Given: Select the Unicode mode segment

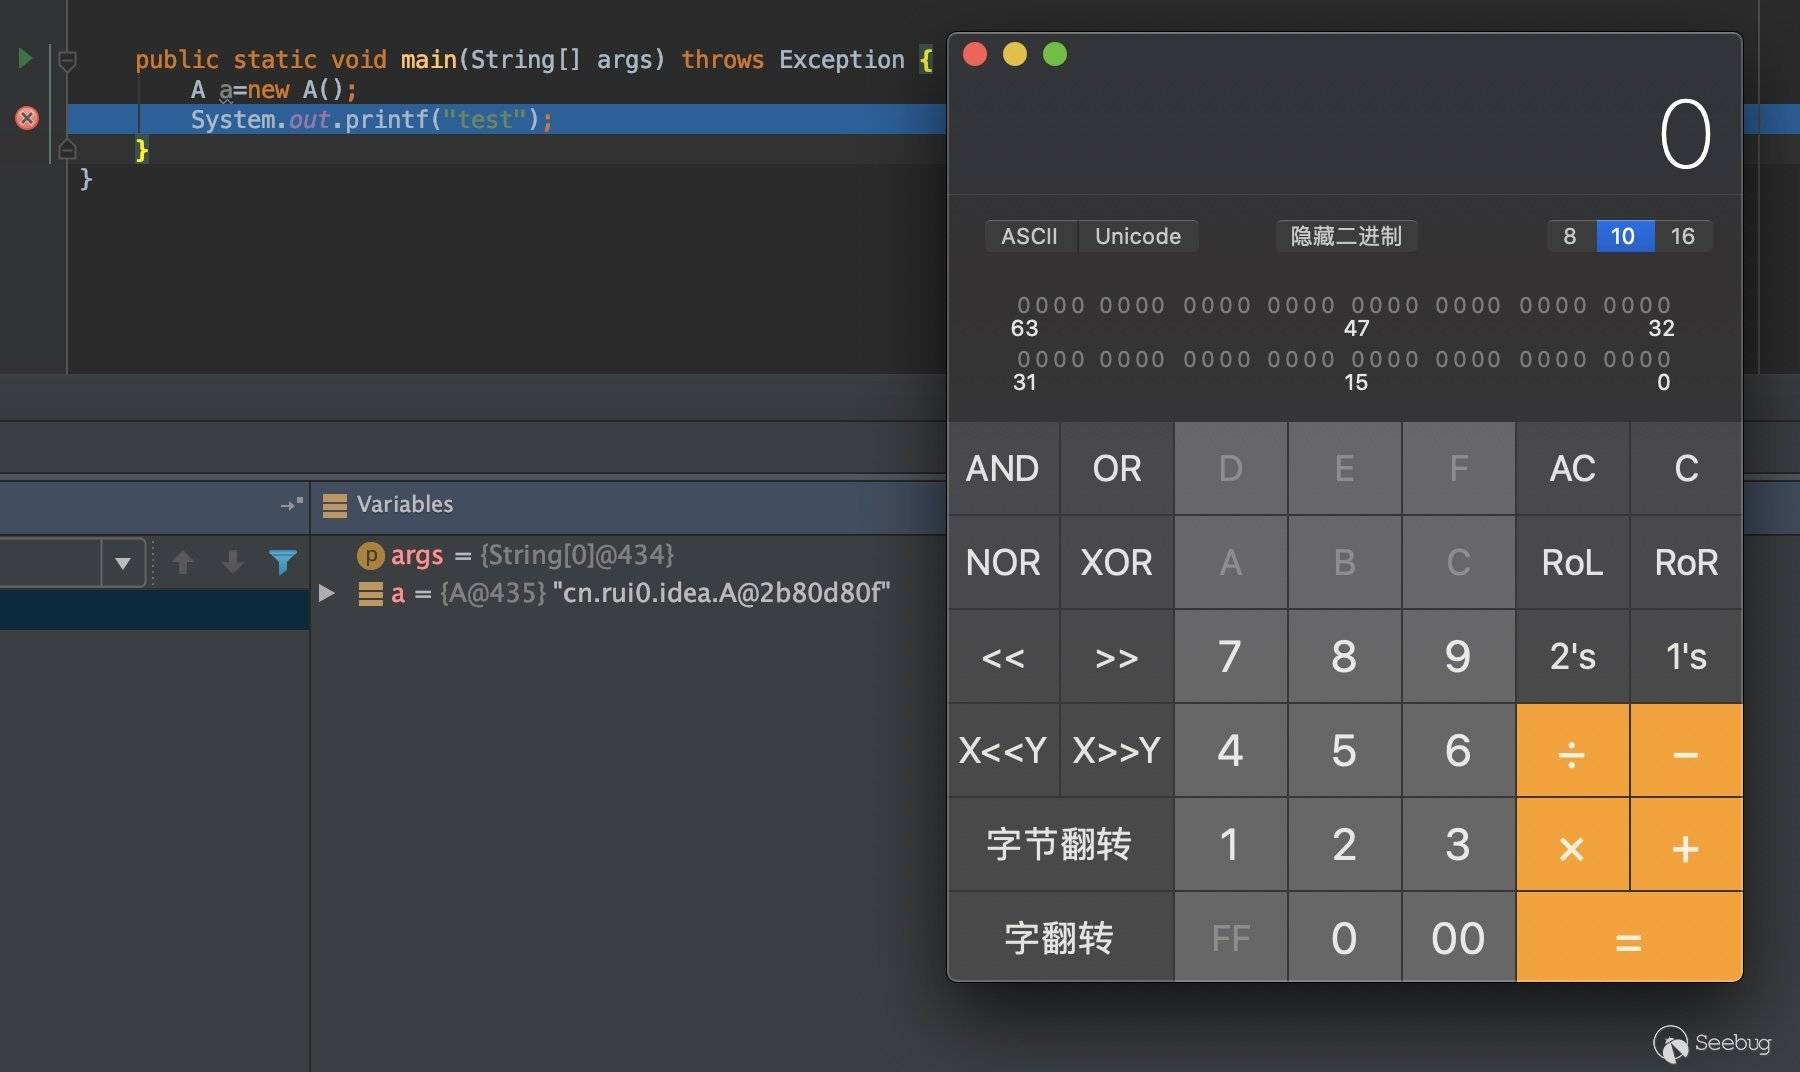Looking at the screenshot, I should tap(1137, 236).
